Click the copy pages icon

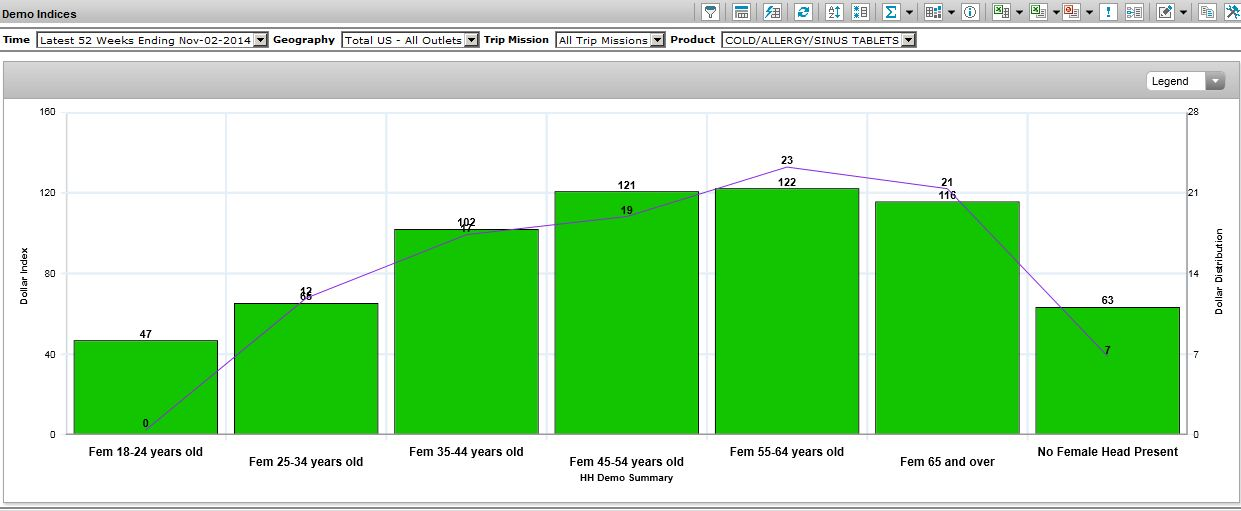click(x=1207, y=12)
